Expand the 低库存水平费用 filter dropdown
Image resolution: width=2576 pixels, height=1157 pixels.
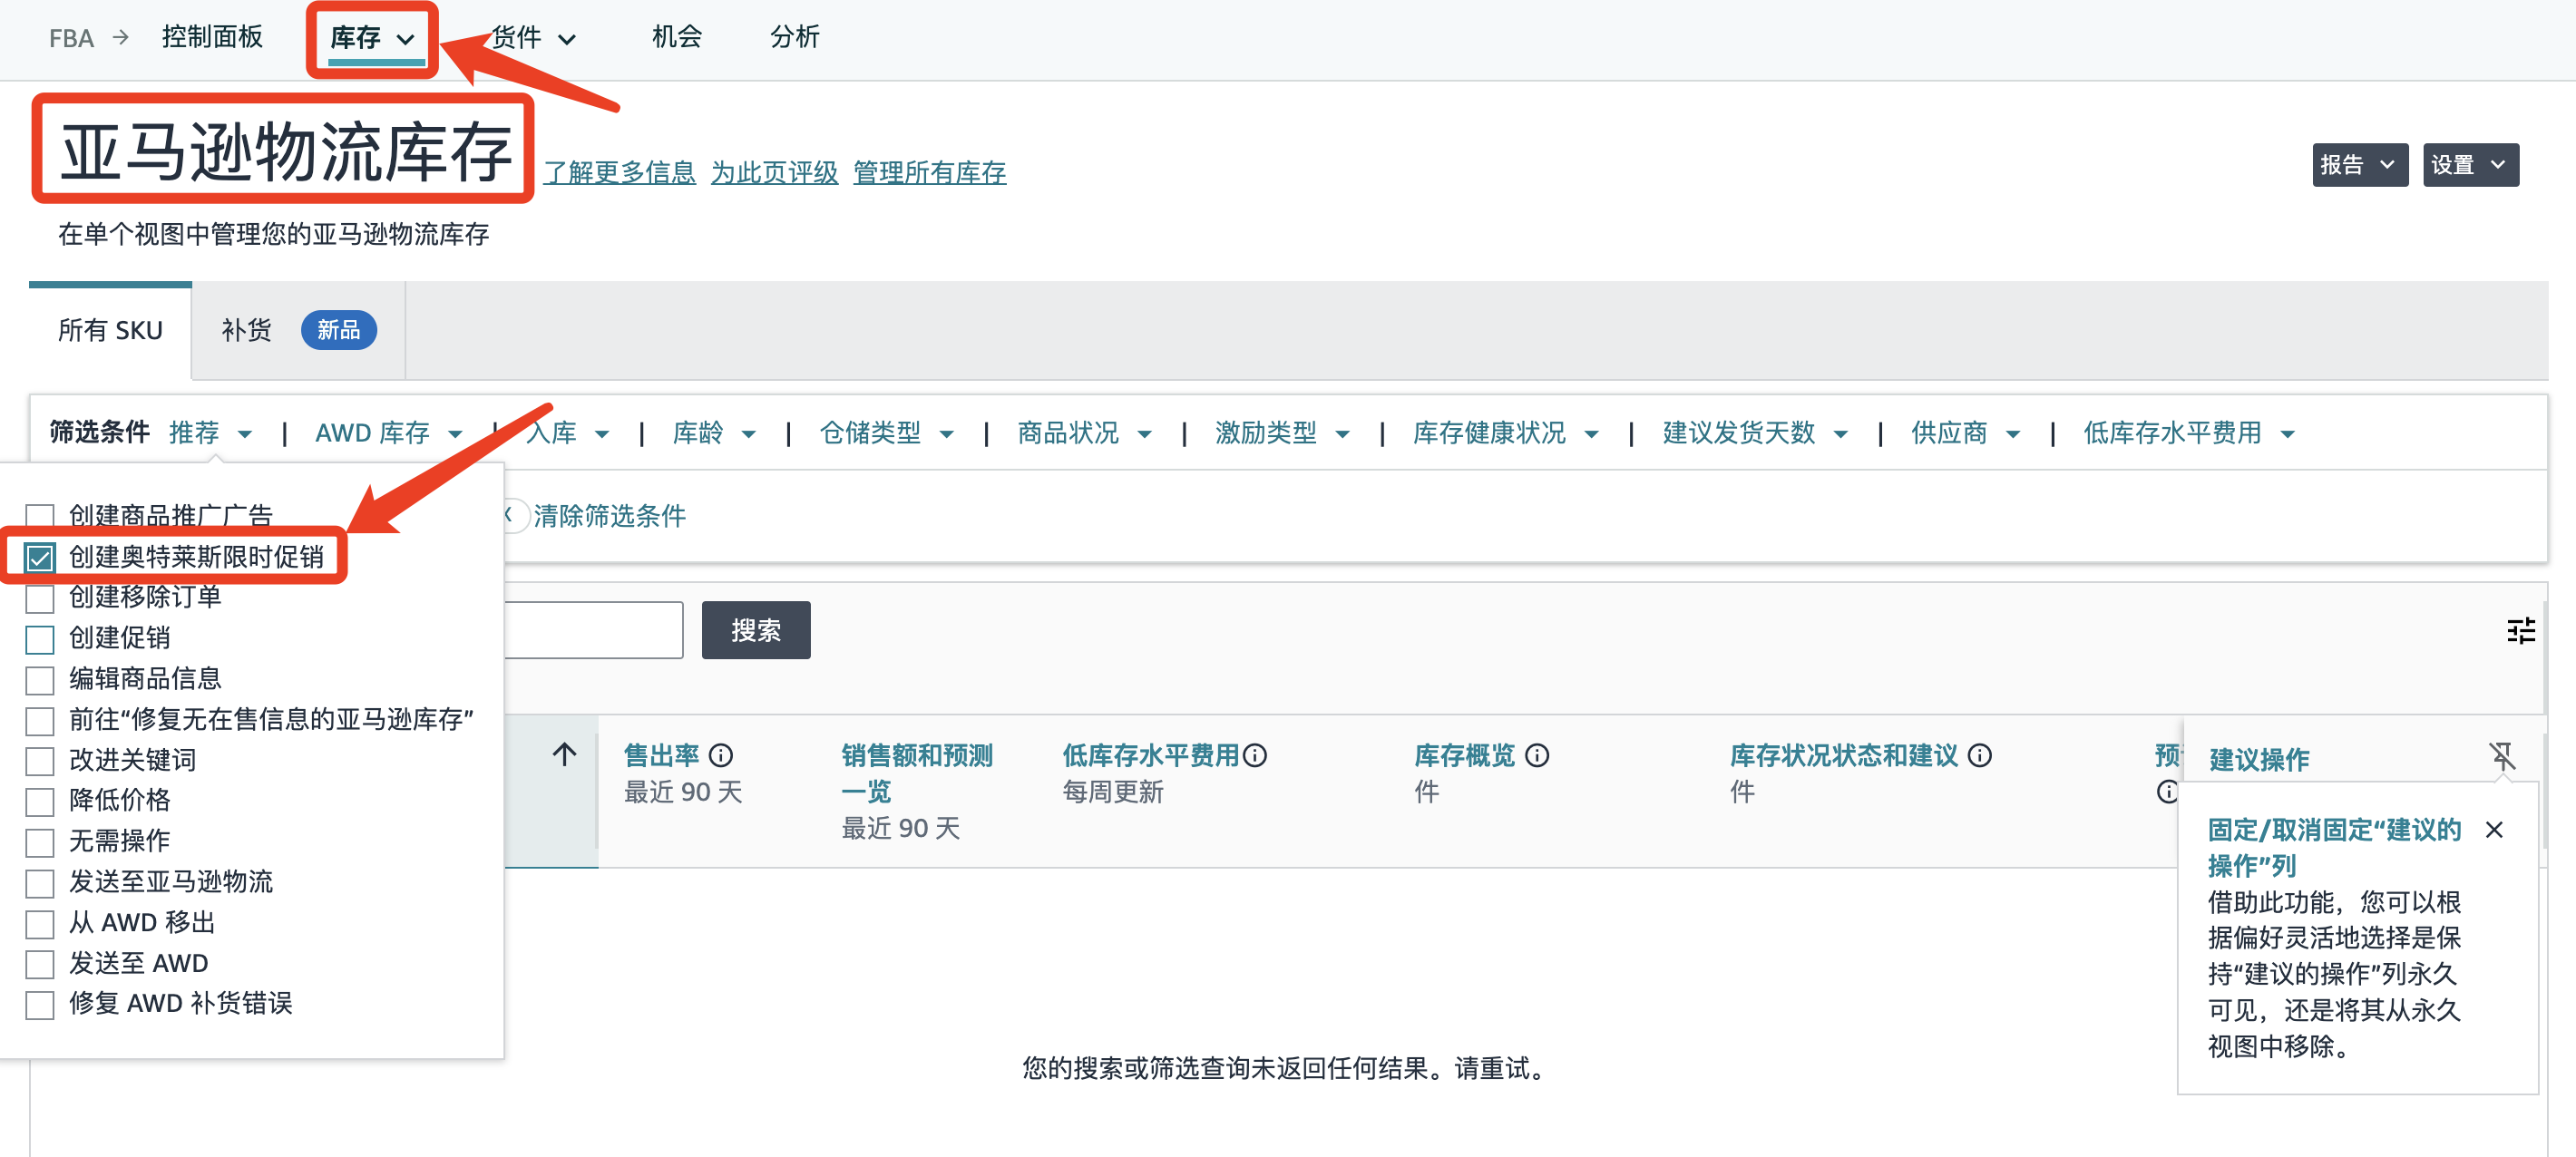point(2189,433)
